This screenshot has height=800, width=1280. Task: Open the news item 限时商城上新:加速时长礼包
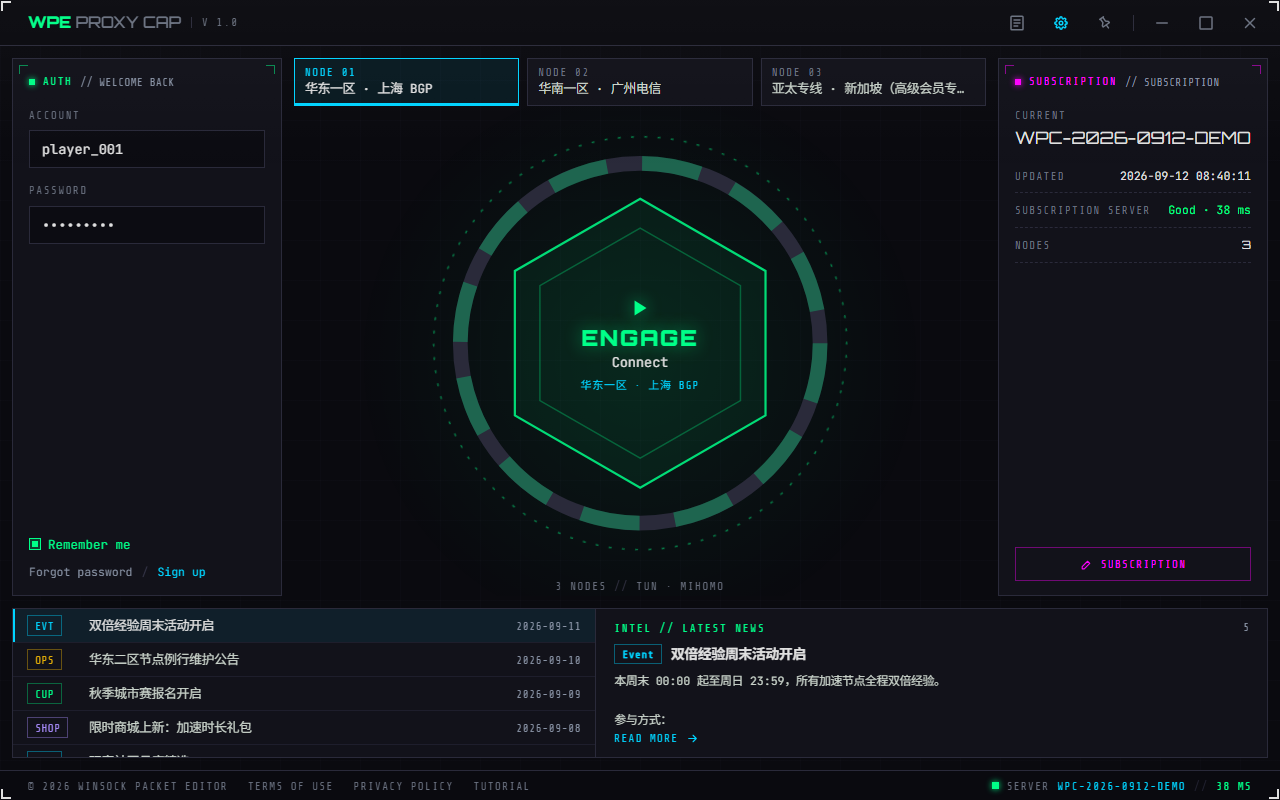point(304,728)
